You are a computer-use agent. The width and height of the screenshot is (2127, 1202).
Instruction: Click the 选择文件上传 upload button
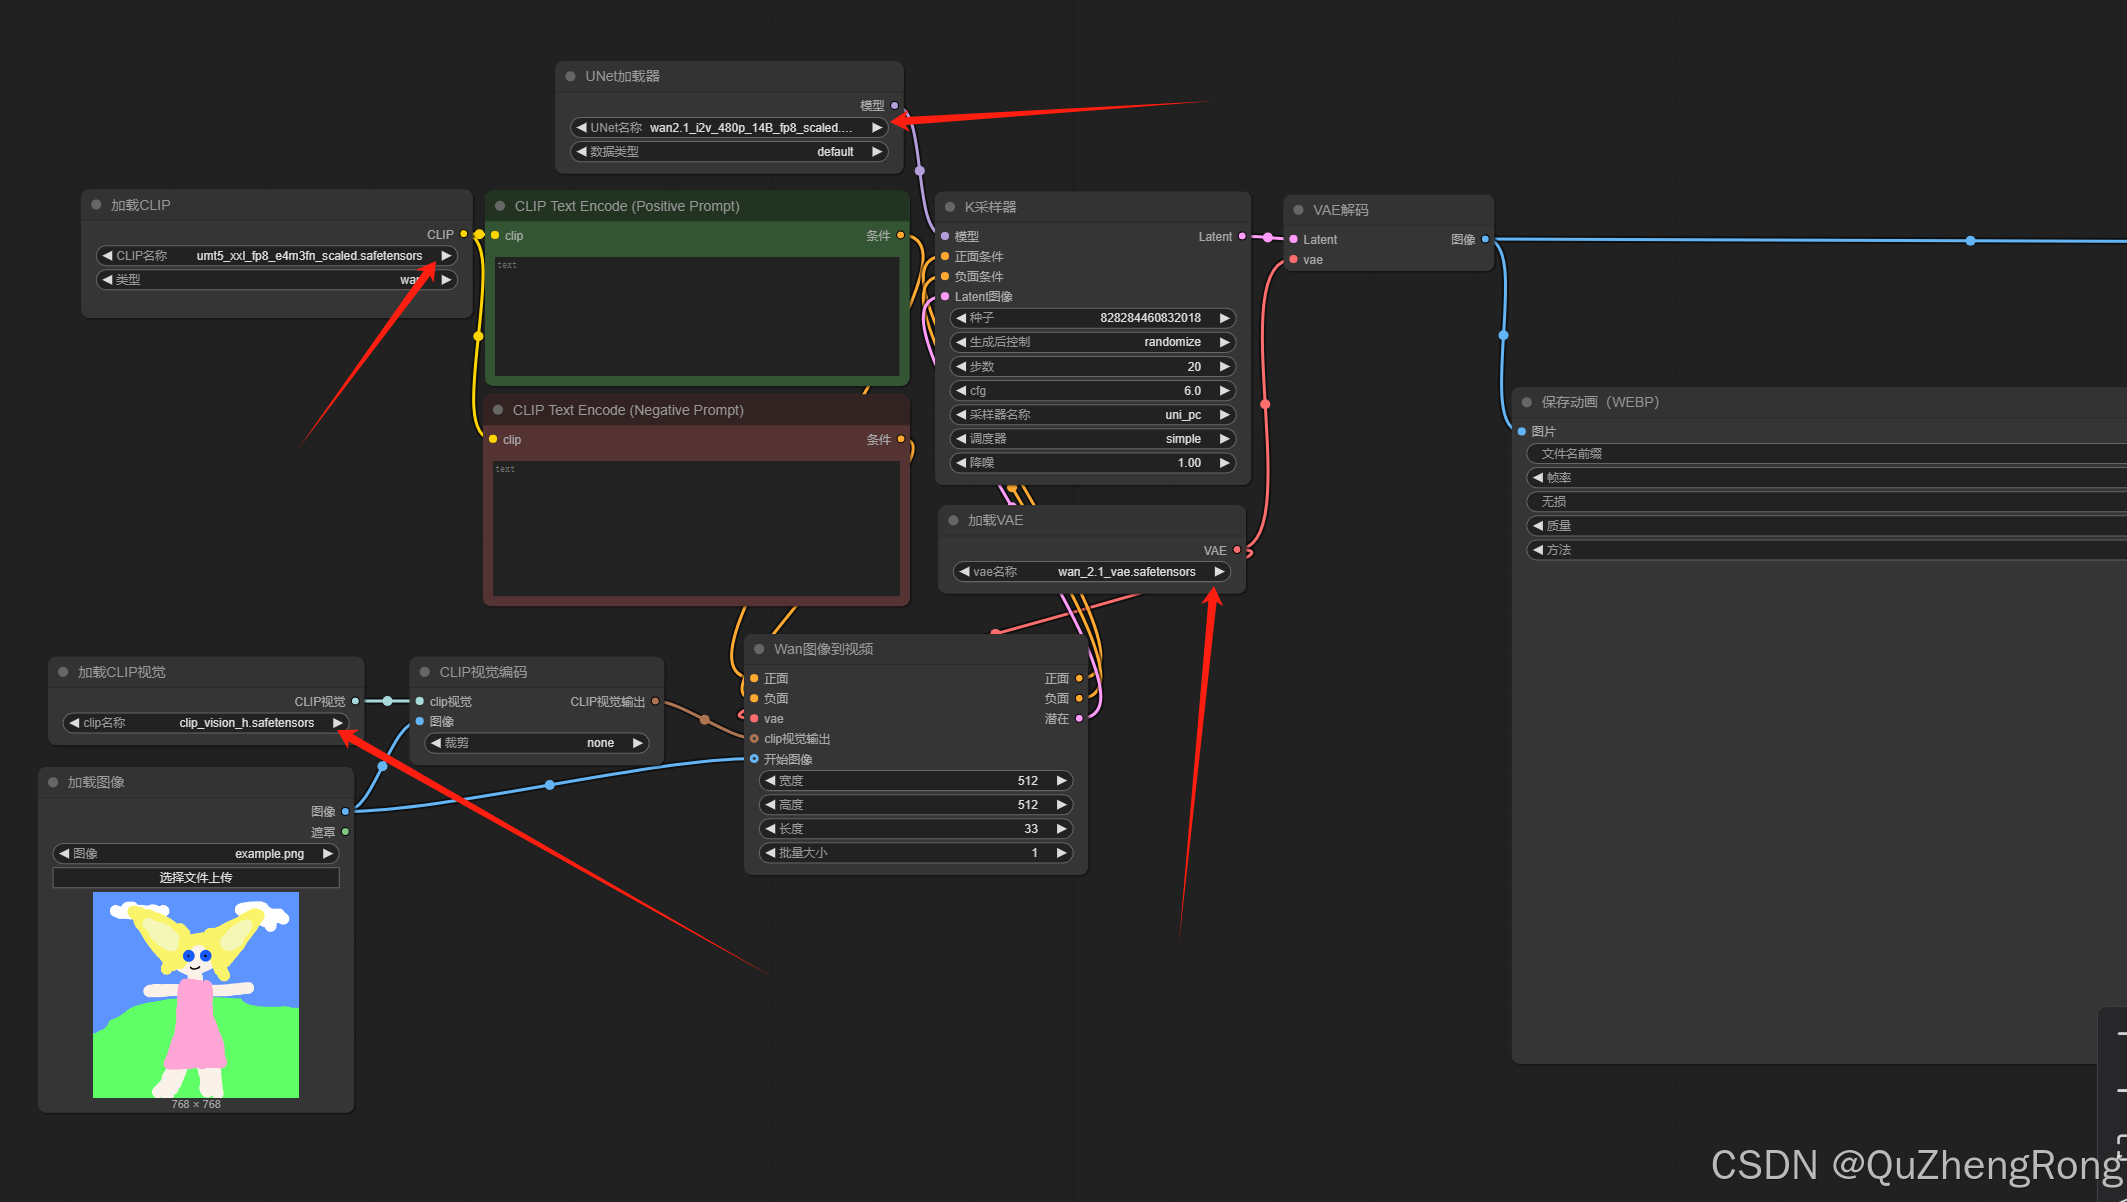click(196, 878)
